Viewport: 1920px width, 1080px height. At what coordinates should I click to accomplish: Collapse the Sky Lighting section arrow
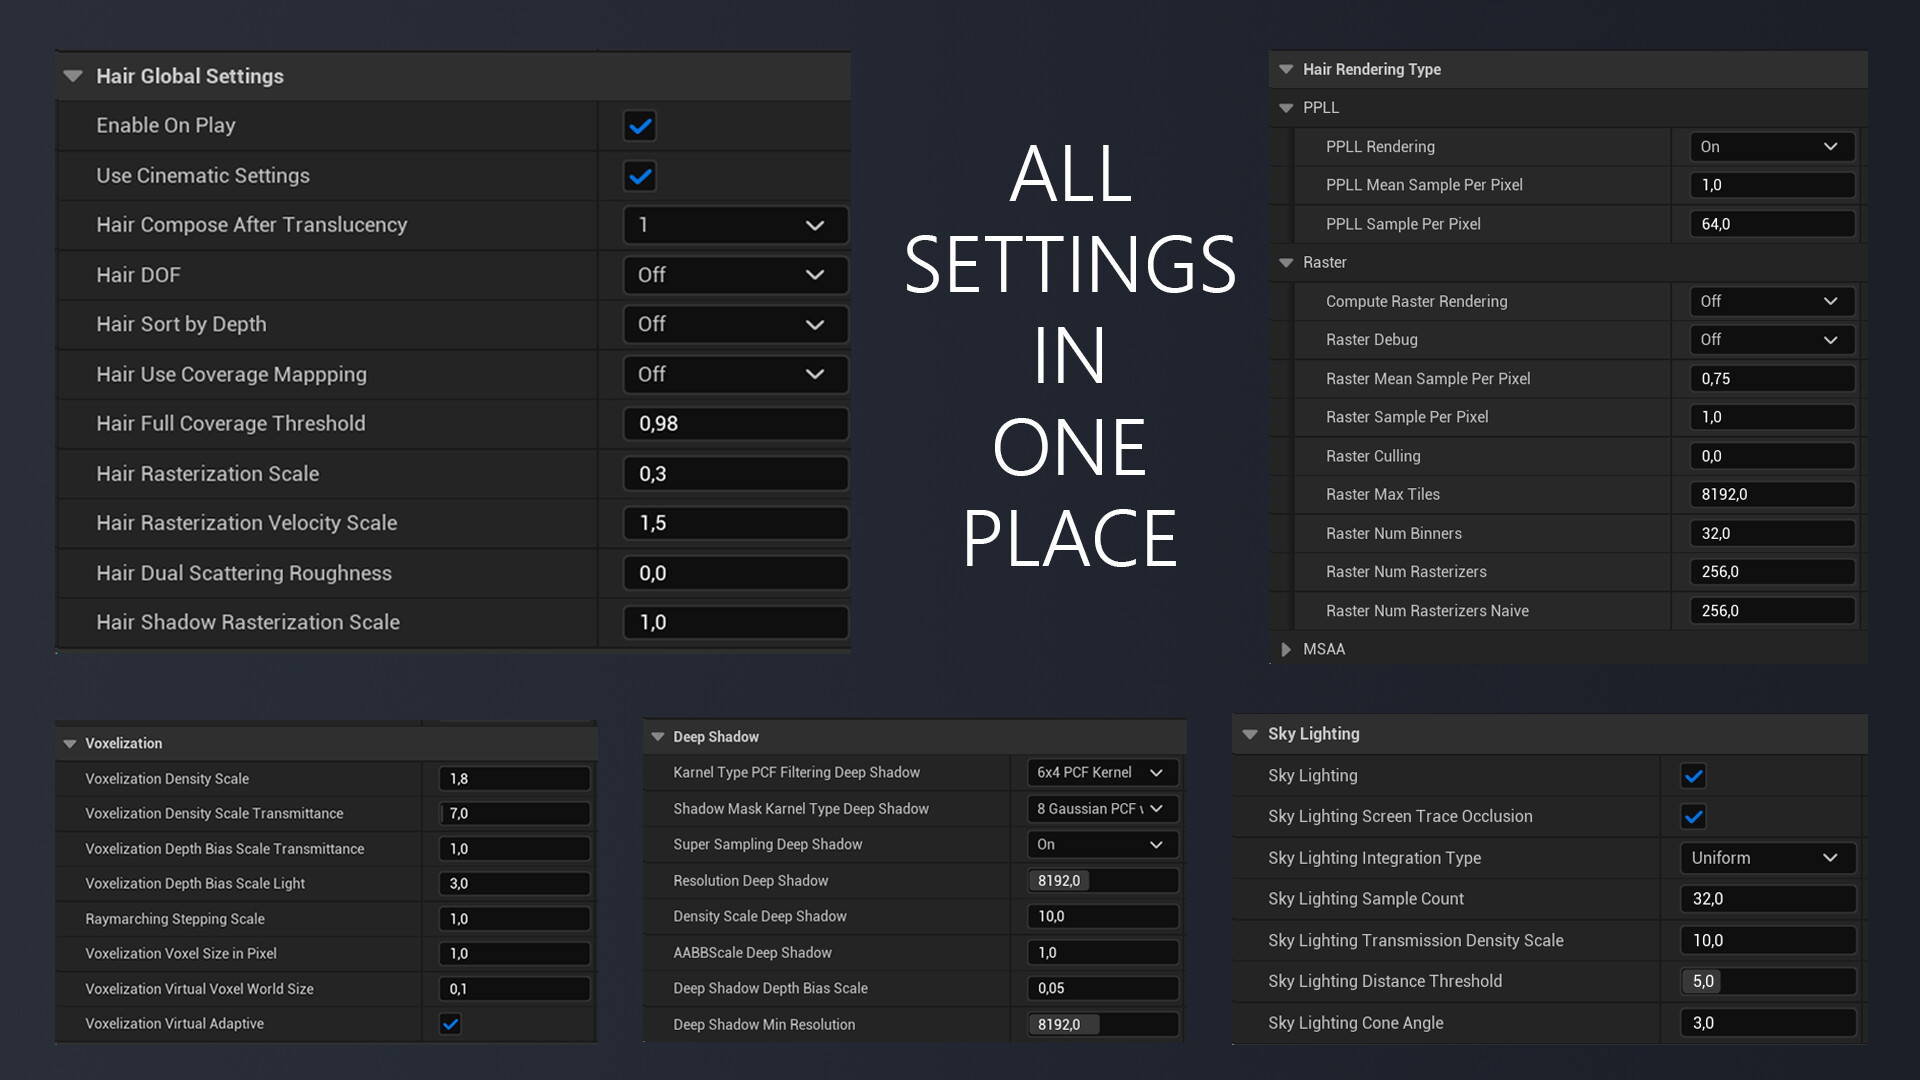tap(1250, 734)
